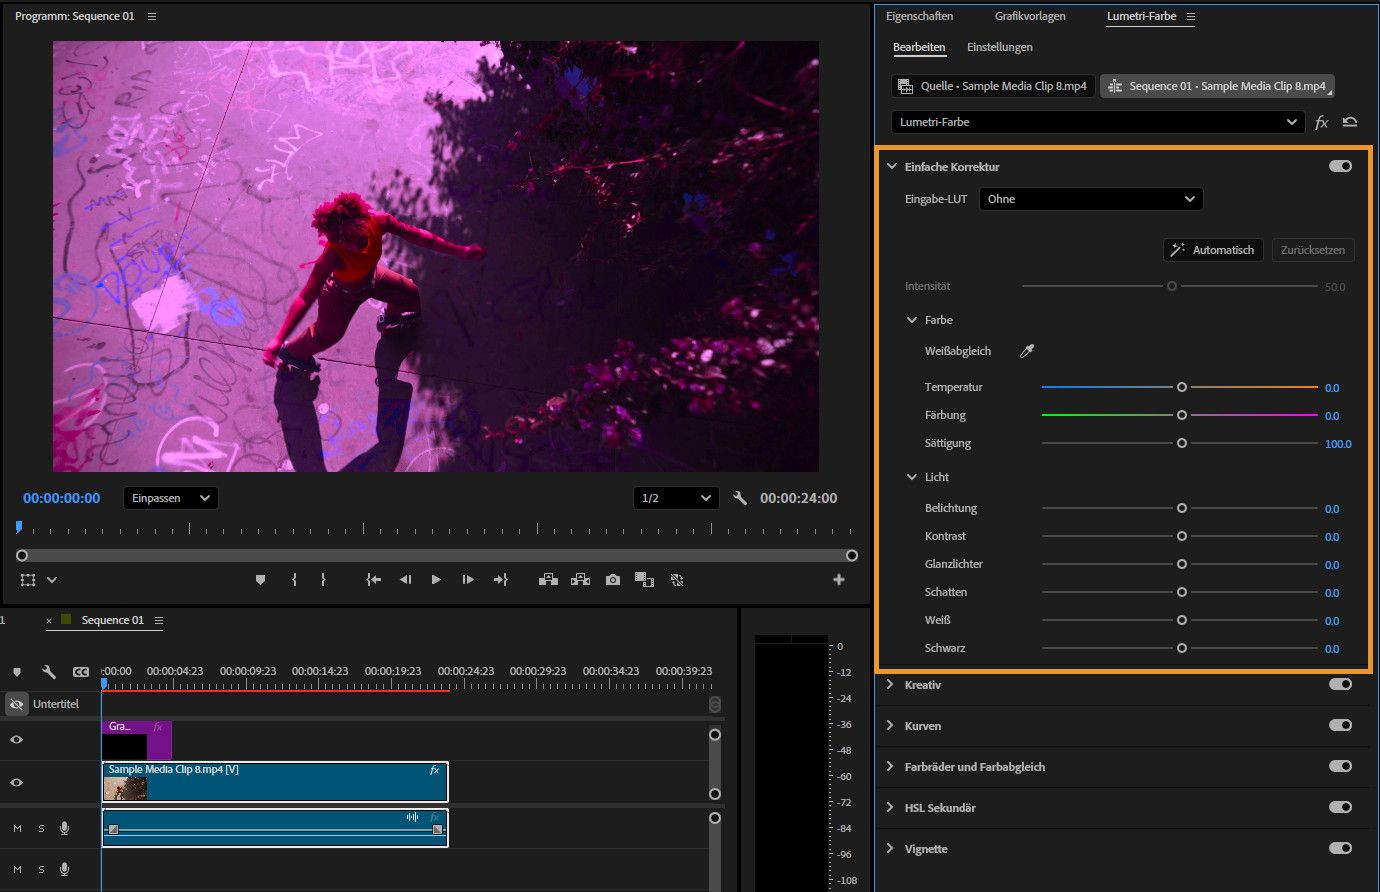This screenshot has height=892, width=1380.
Task: Click the Automatisch button
Action: (1213, 250)
